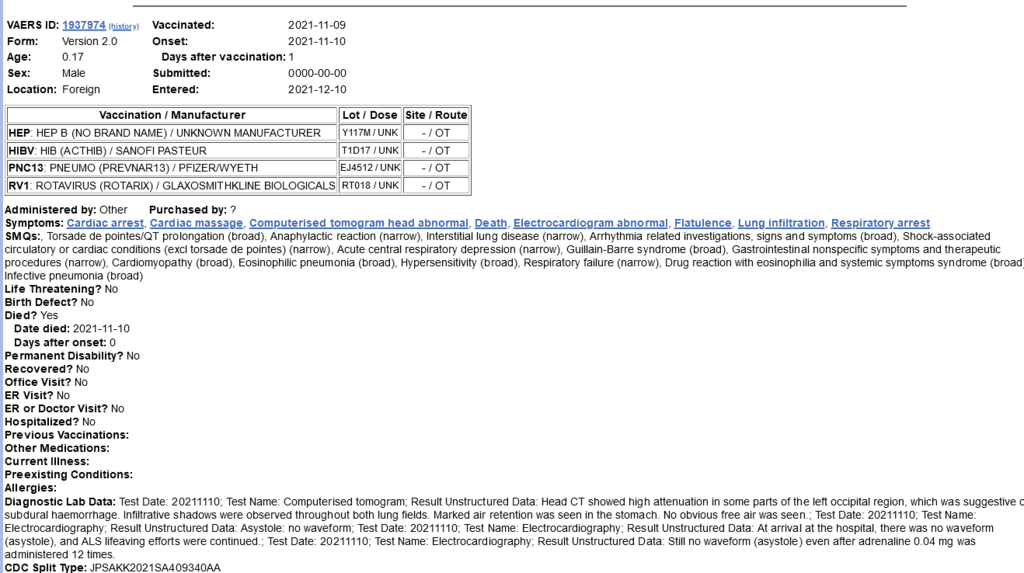The image size is (1024, 573).
Task: Click the Permanent Disability? label
Action: [64, 355]
